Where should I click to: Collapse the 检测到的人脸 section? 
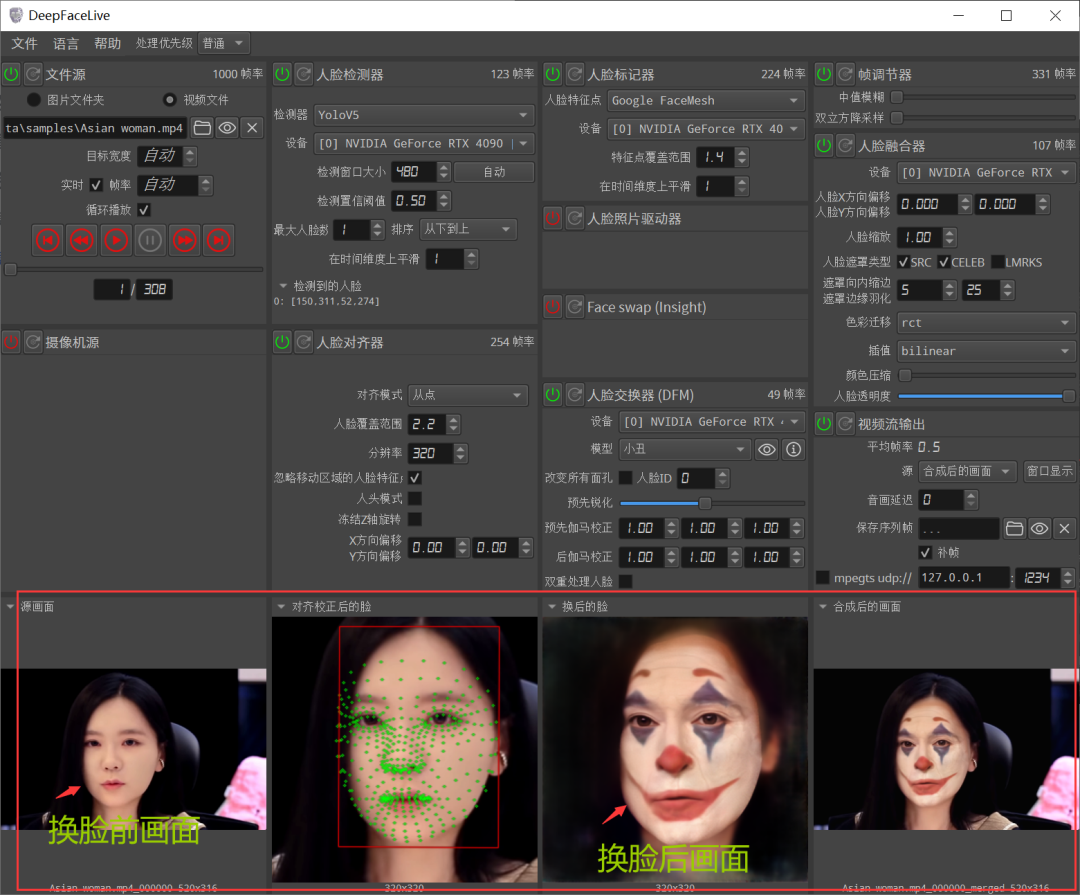coord(282,285)
